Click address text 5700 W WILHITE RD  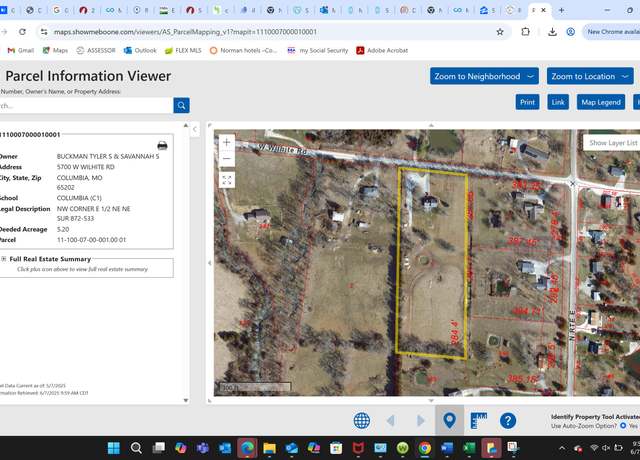(86, 167)
